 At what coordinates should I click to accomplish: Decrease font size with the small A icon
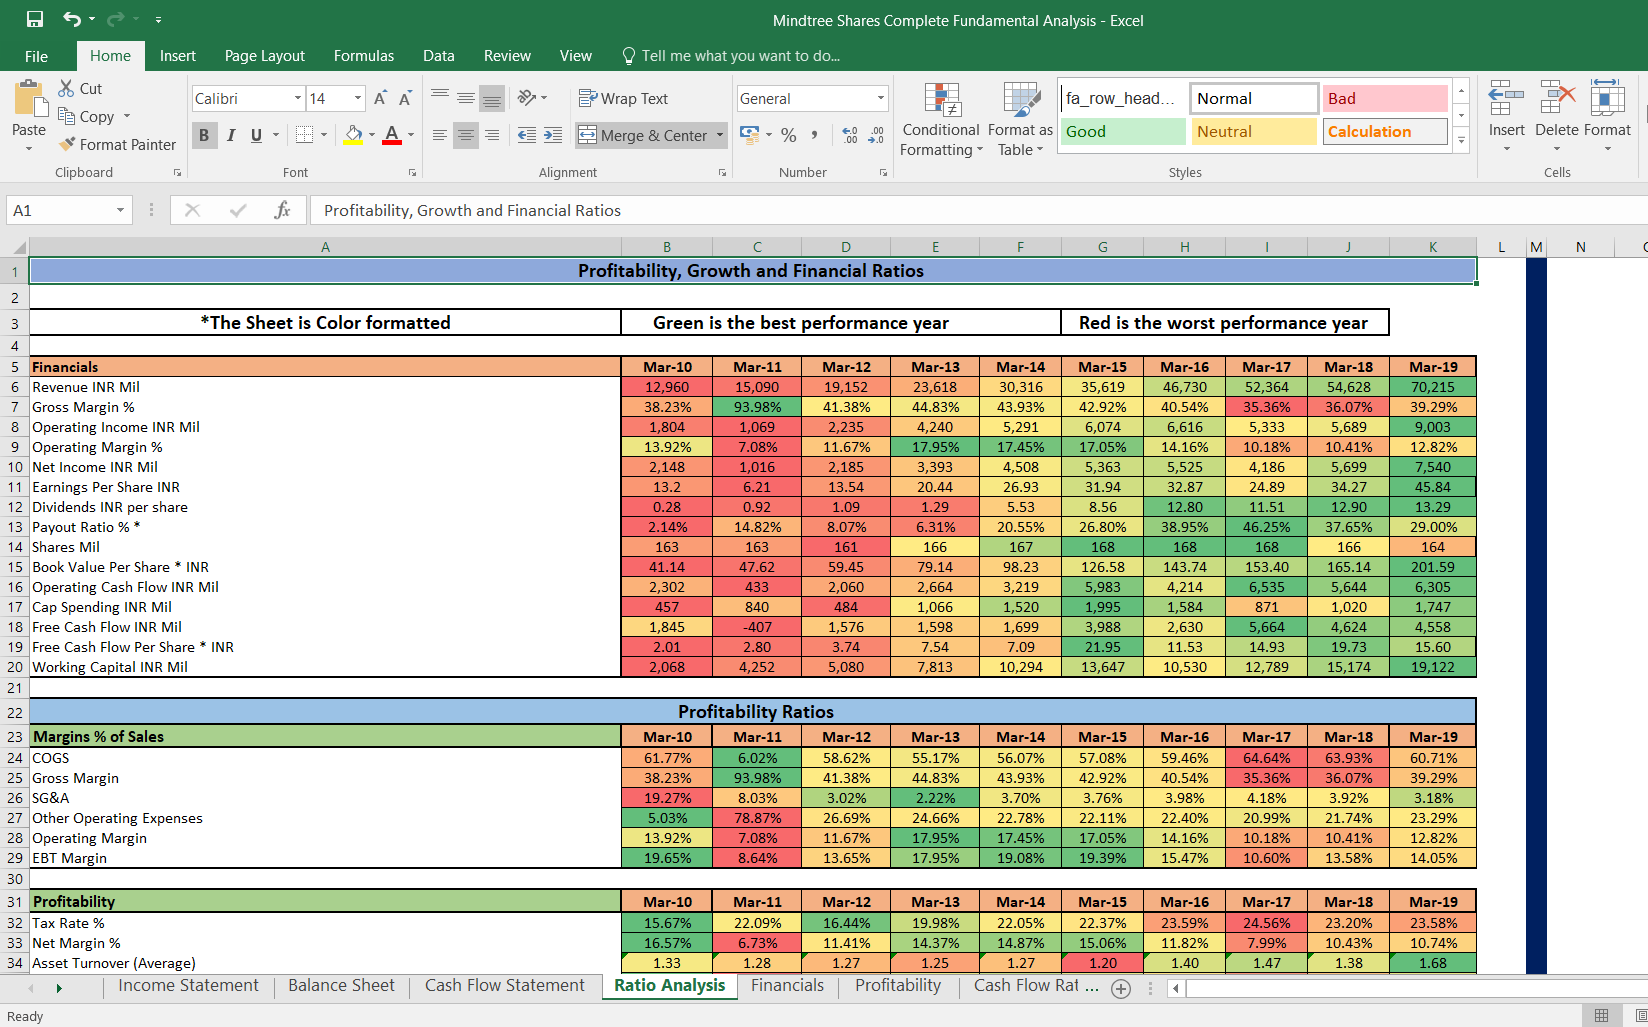point(405,98)
